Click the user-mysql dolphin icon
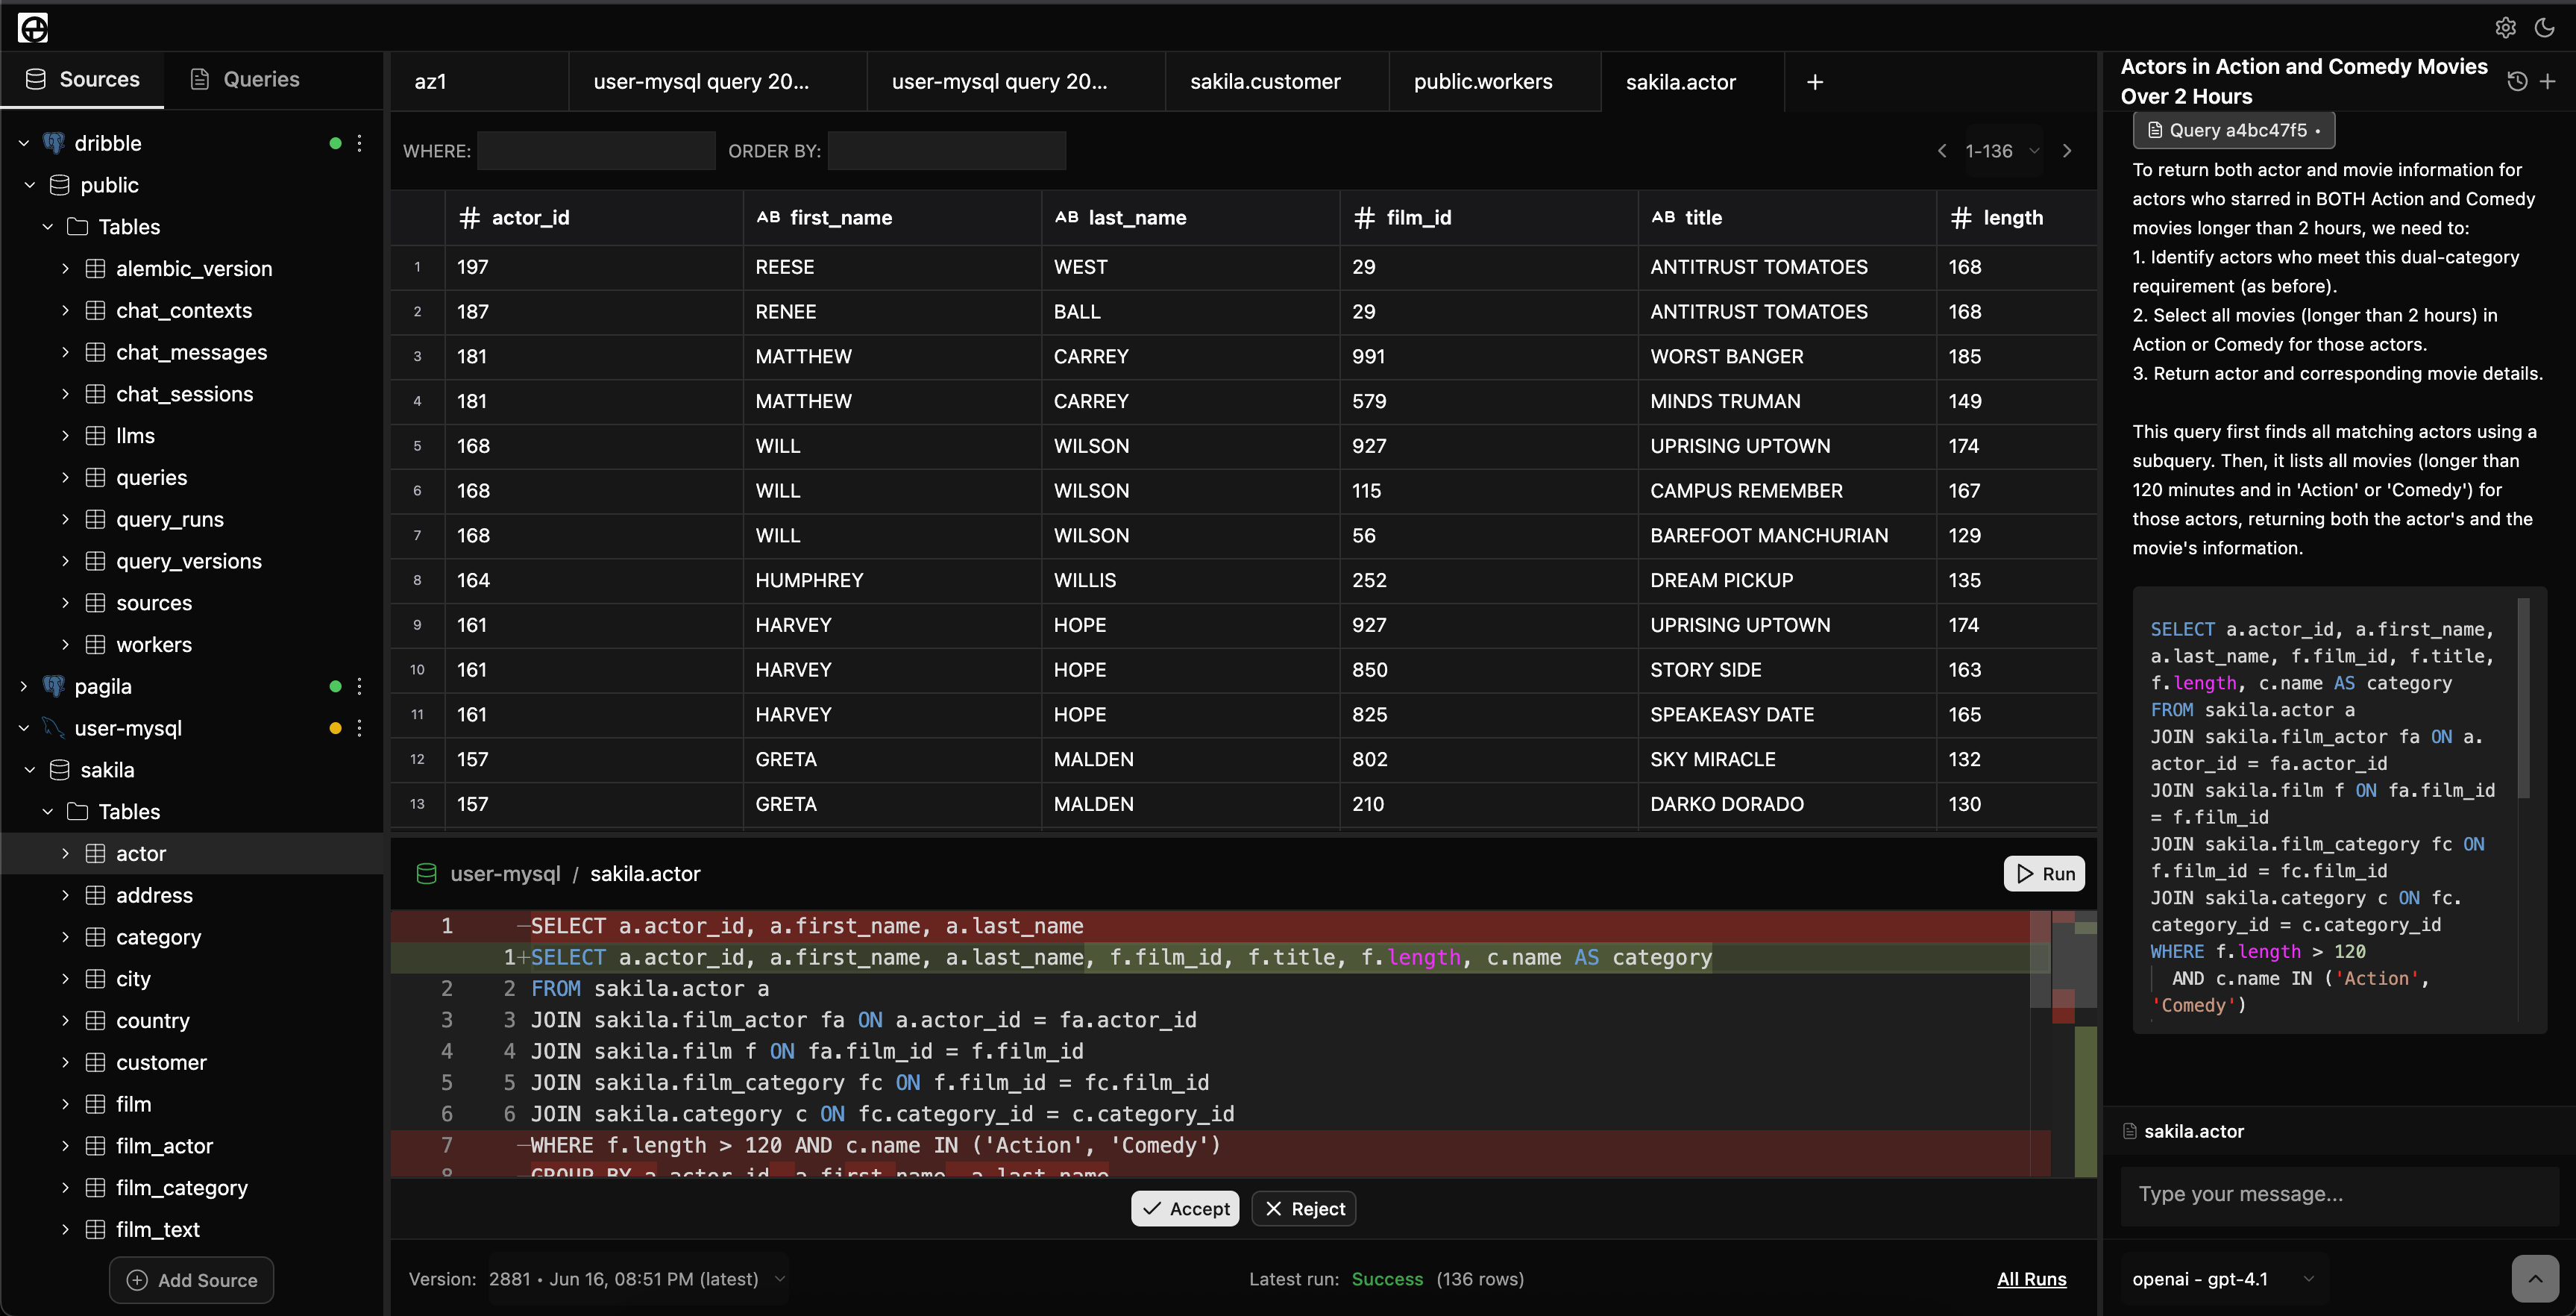The image size is (2576, 1316). (54, 728)
